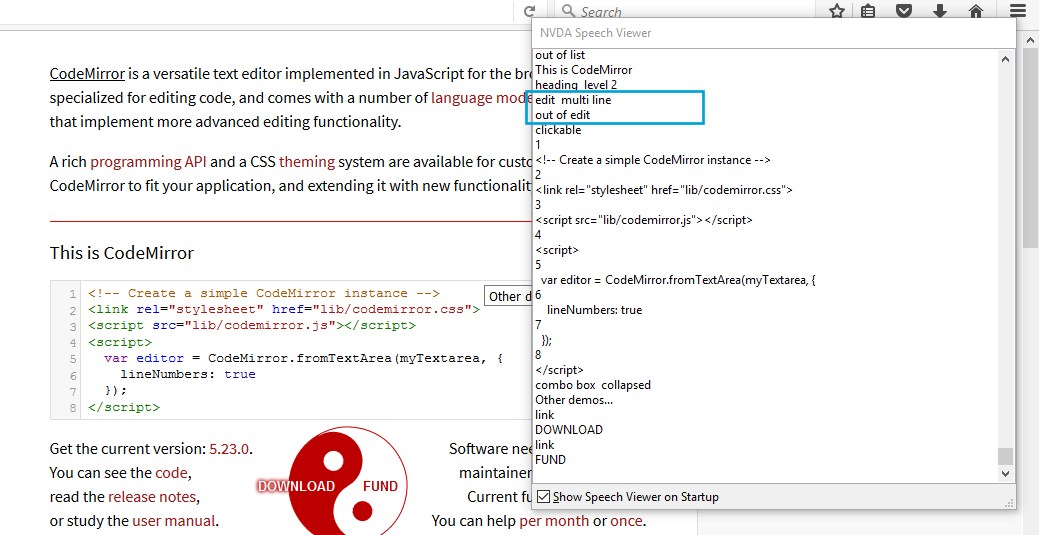Click 'out of edit' in speech viewer
The height and width of the screenshot is (535, 1039).
coord(563,115)
